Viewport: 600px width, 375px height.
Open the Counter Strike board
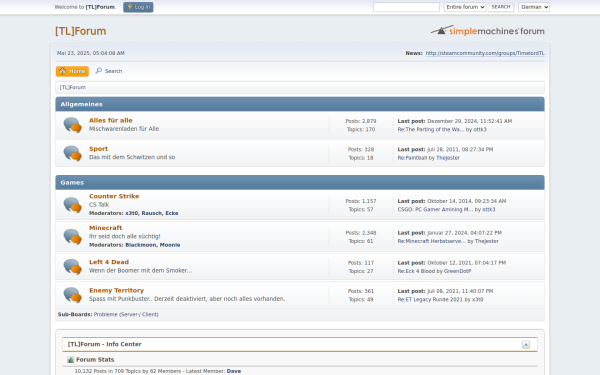114,196
